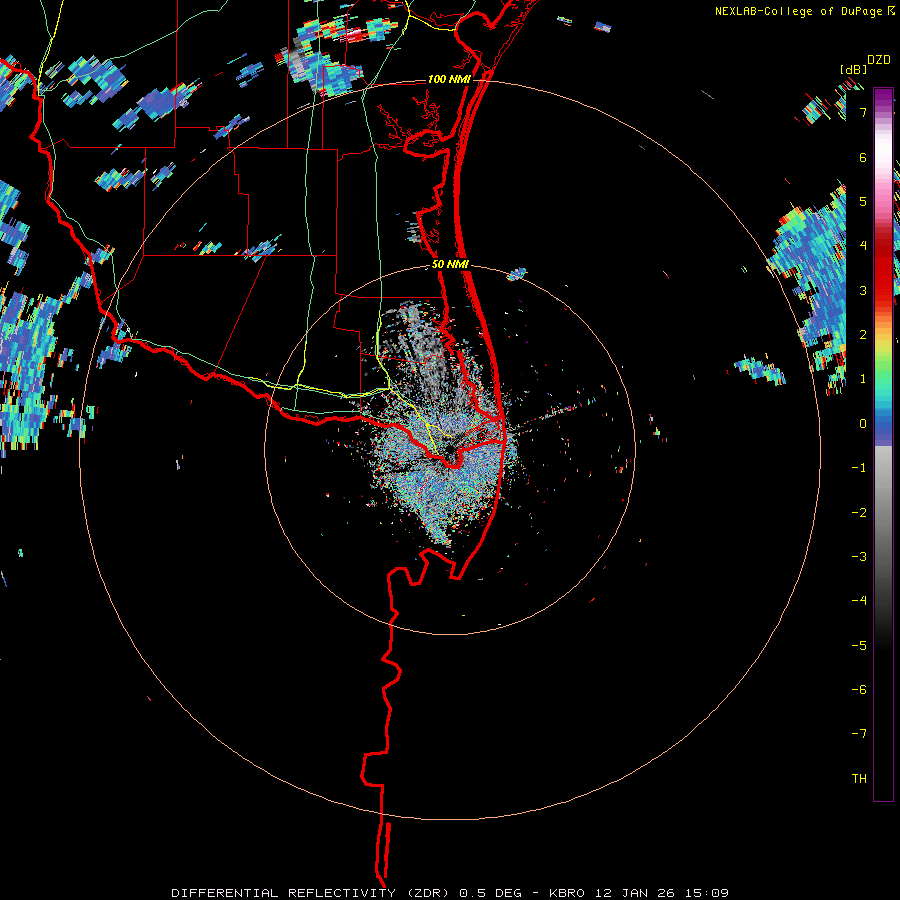Click the colorbar value -3 label
900x900 pixels.
[859, 557]
